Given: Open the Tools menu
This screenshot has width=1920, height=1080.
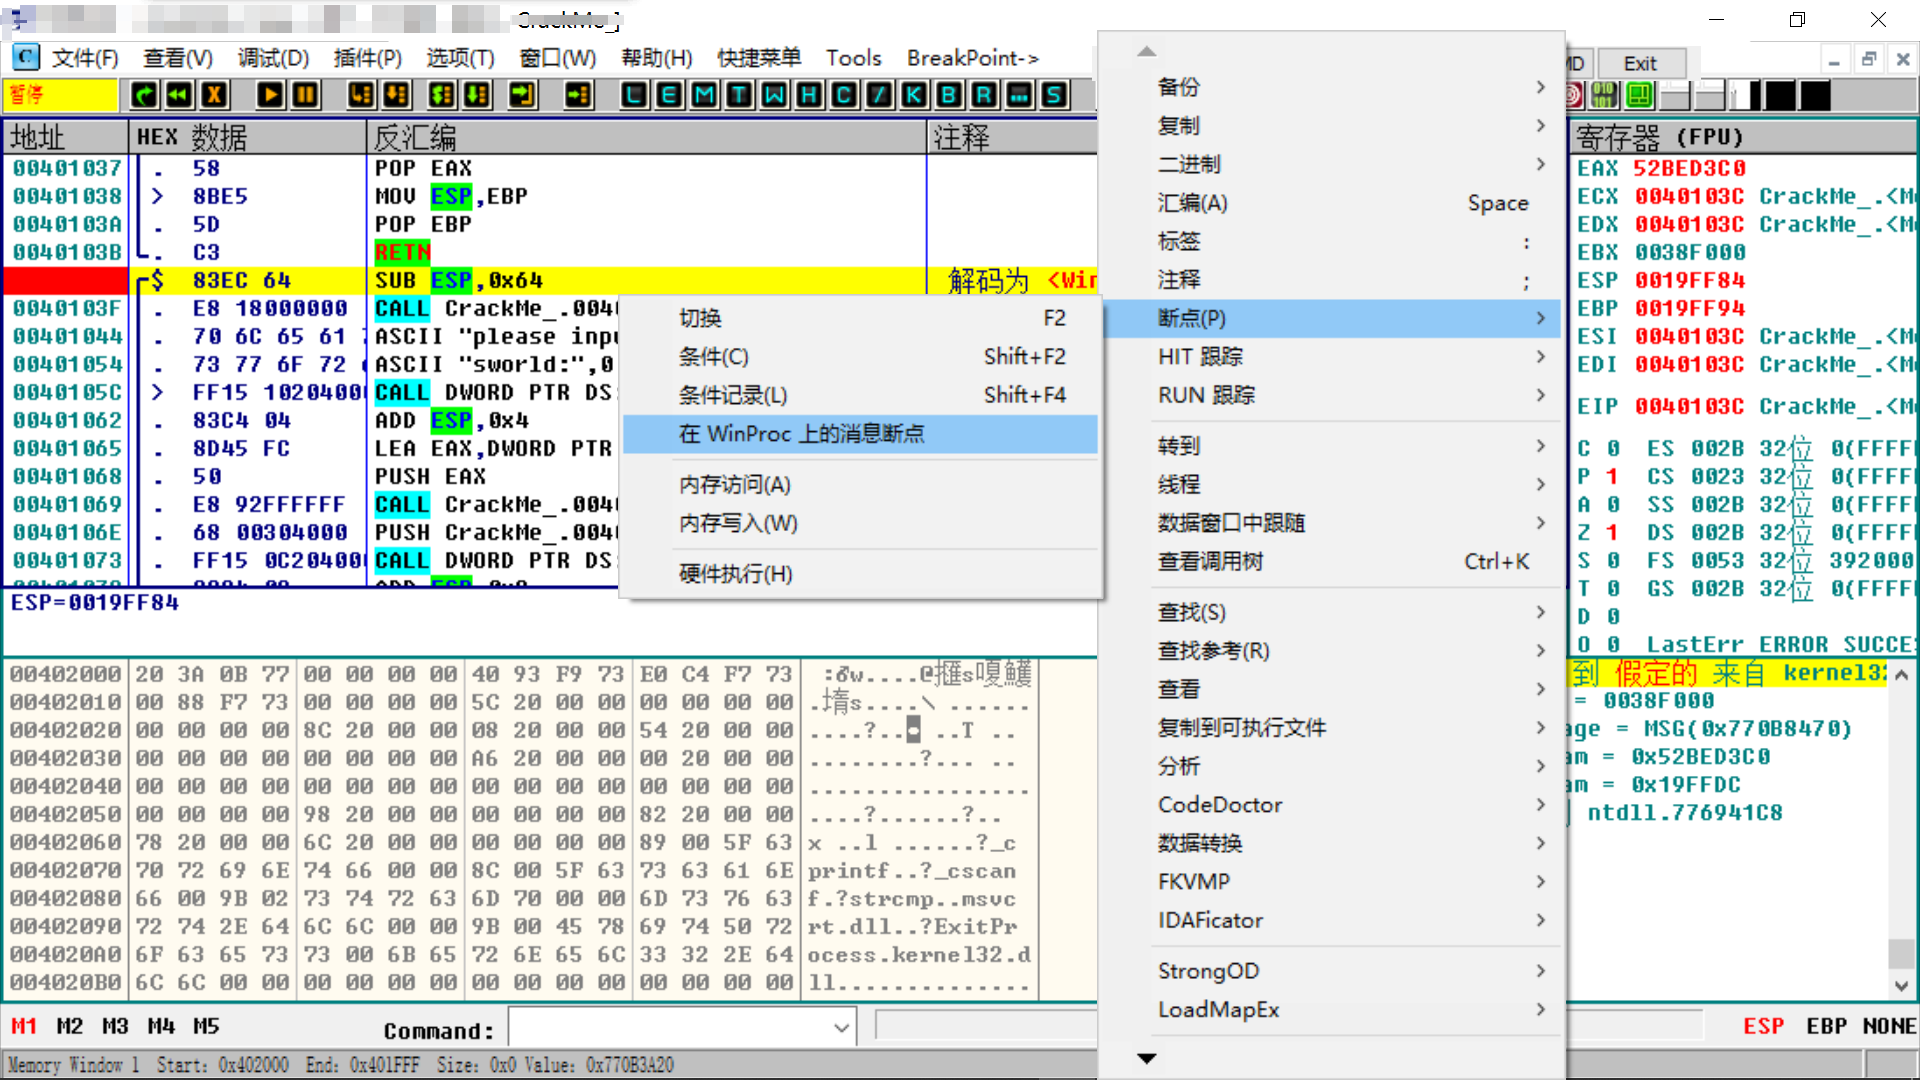Looking at the screenshot, I should point(853,58).
